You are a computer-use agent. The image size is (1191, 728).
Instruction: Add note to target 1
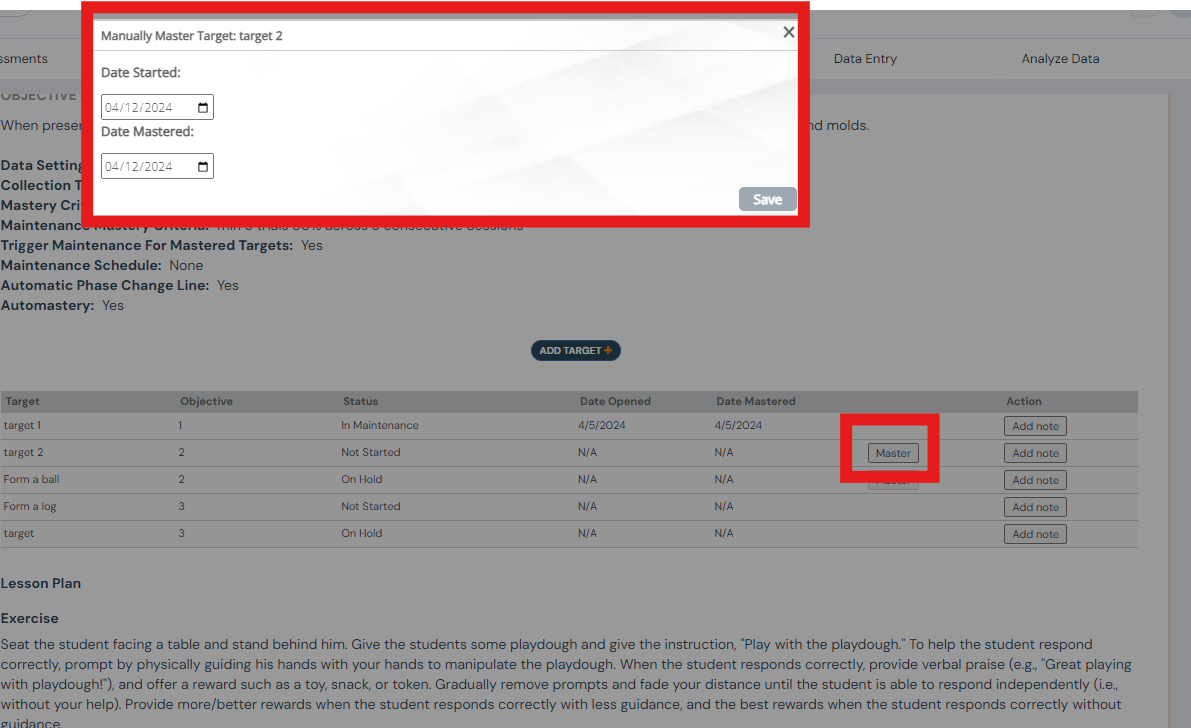click(1035, 426)
